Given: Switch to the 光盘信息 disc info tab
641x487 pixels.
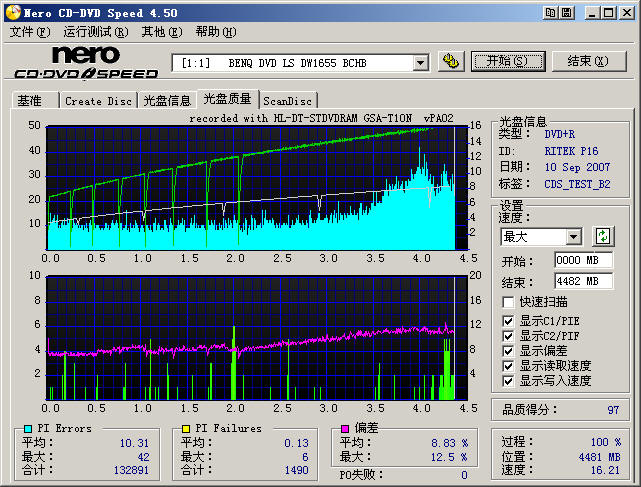Looking at the screenshot, I should (167, 101).
